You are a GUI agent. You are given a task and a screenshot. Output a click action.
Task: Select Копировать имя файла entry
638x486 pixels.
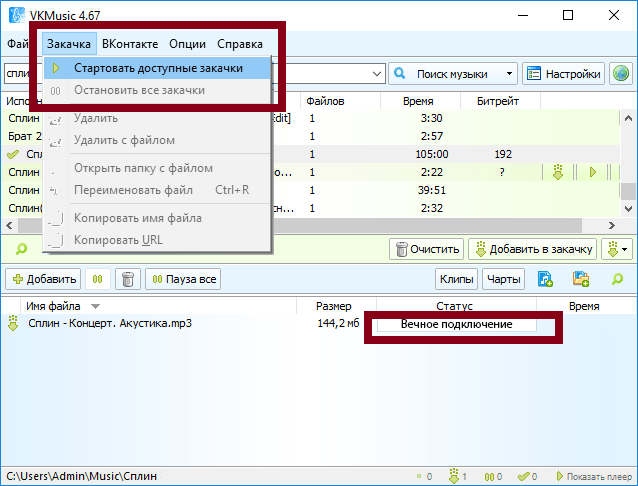tap(157, 218)
